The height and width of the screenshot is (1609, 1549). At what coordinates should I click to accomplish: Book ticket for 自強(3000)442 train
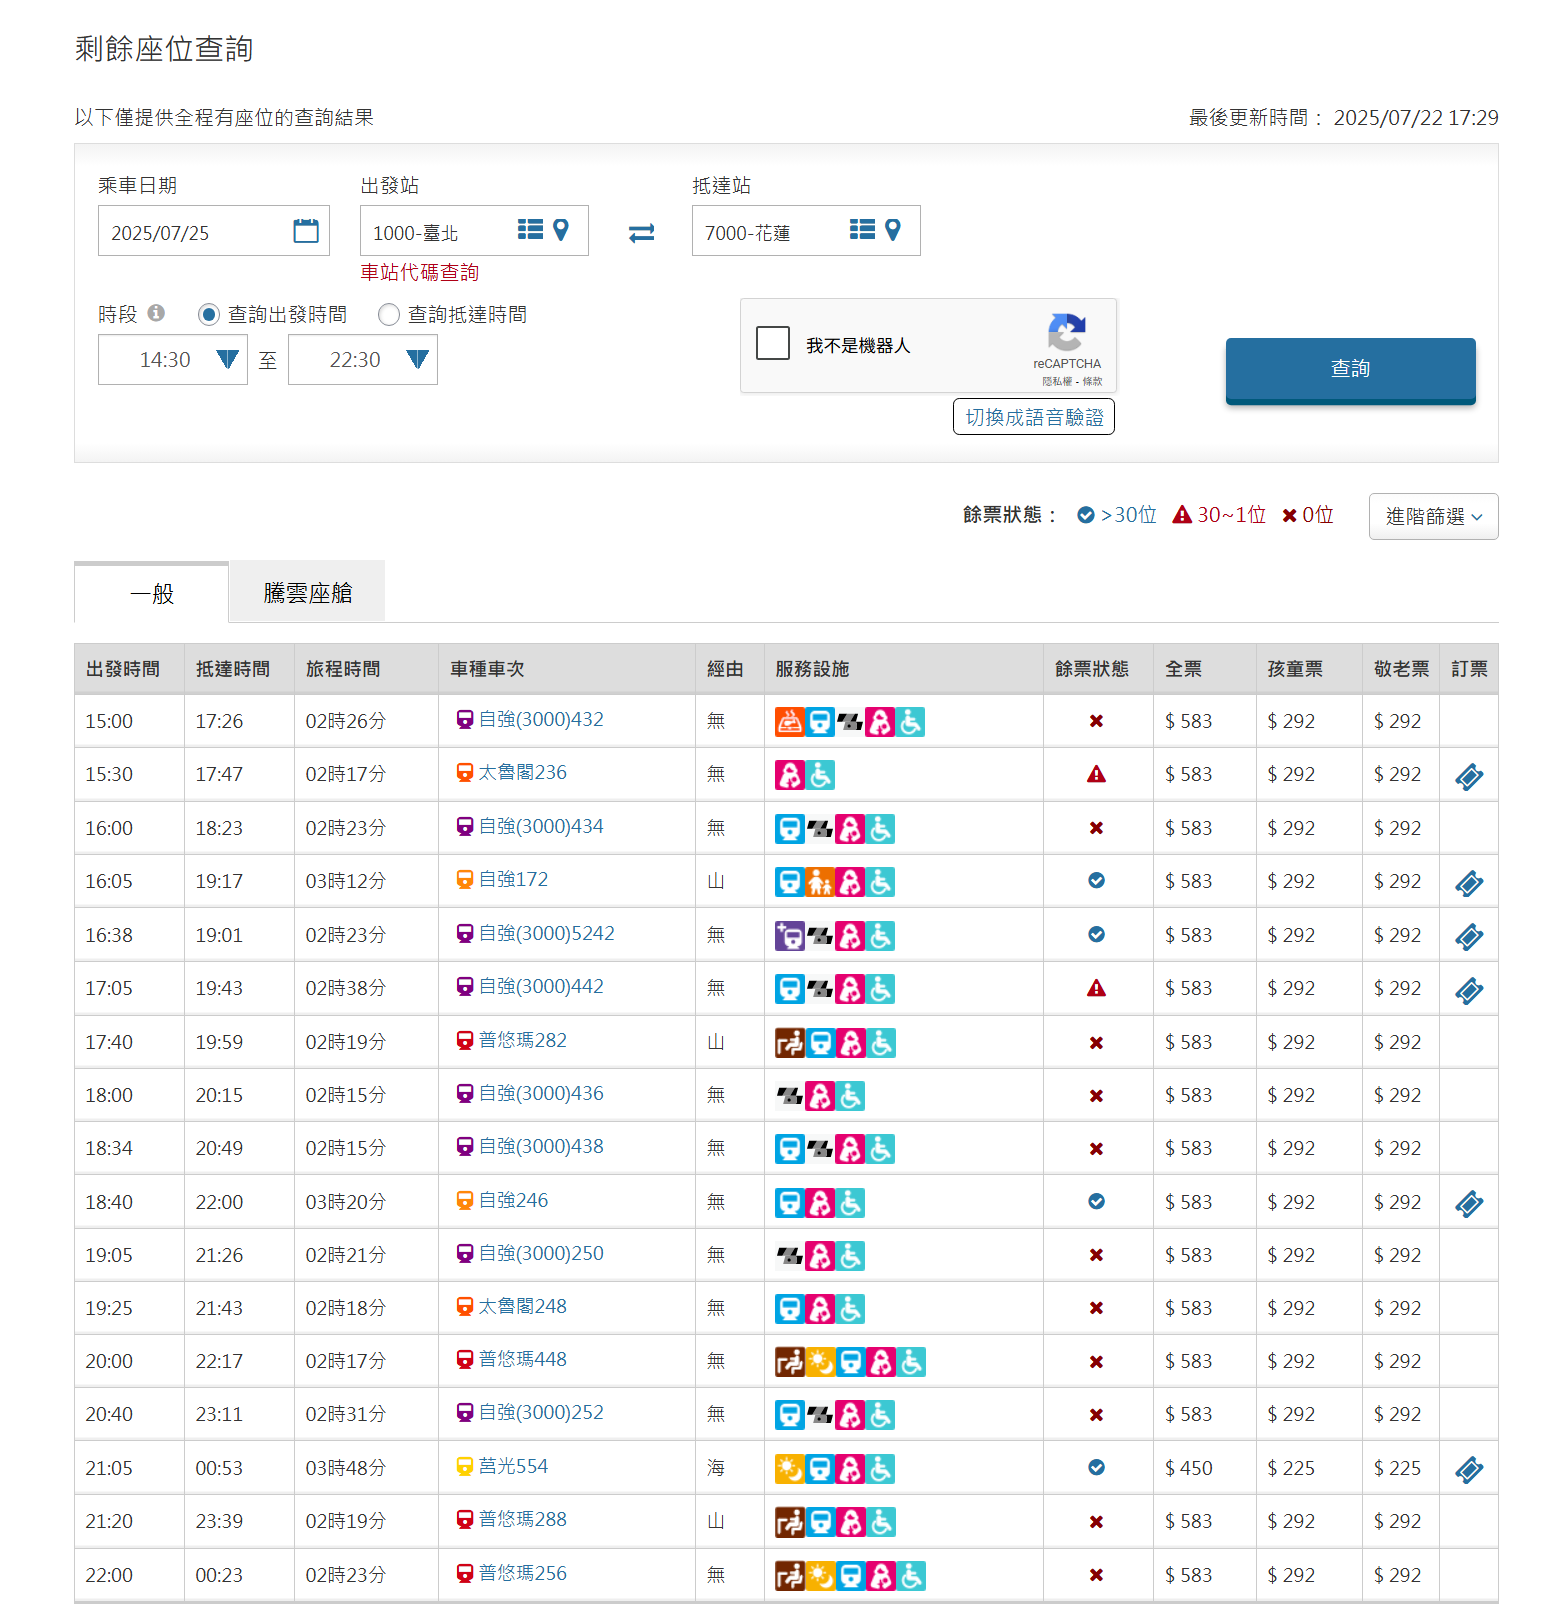(1469, 990)
